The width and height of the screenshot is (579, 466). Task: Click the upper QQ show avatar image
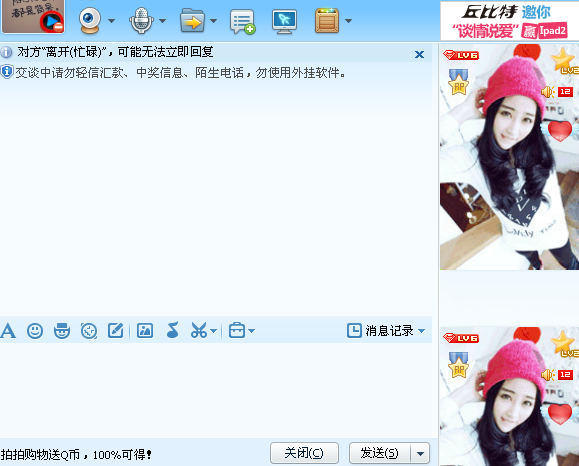point(510,157)
